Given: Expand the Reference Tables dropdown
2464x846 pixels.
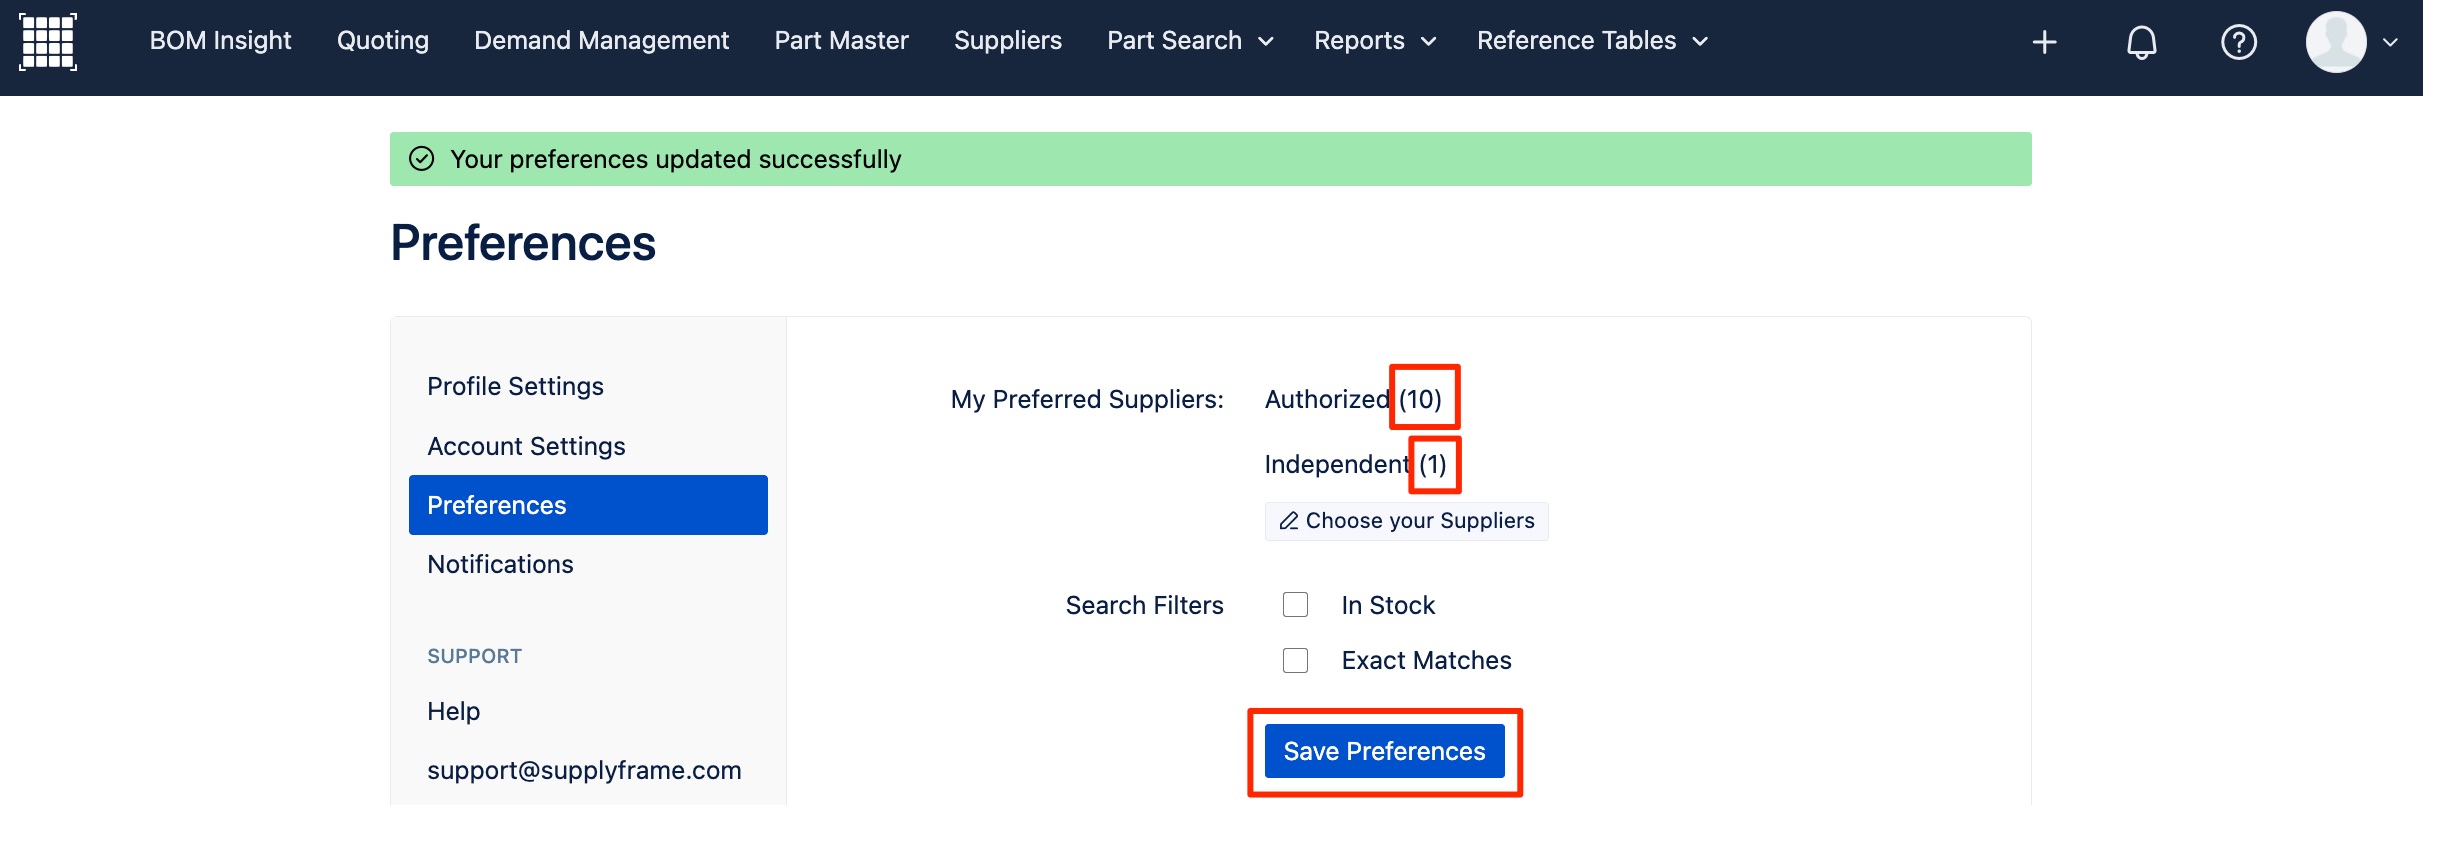Looking at the screenshot, I should point(1592,41).
